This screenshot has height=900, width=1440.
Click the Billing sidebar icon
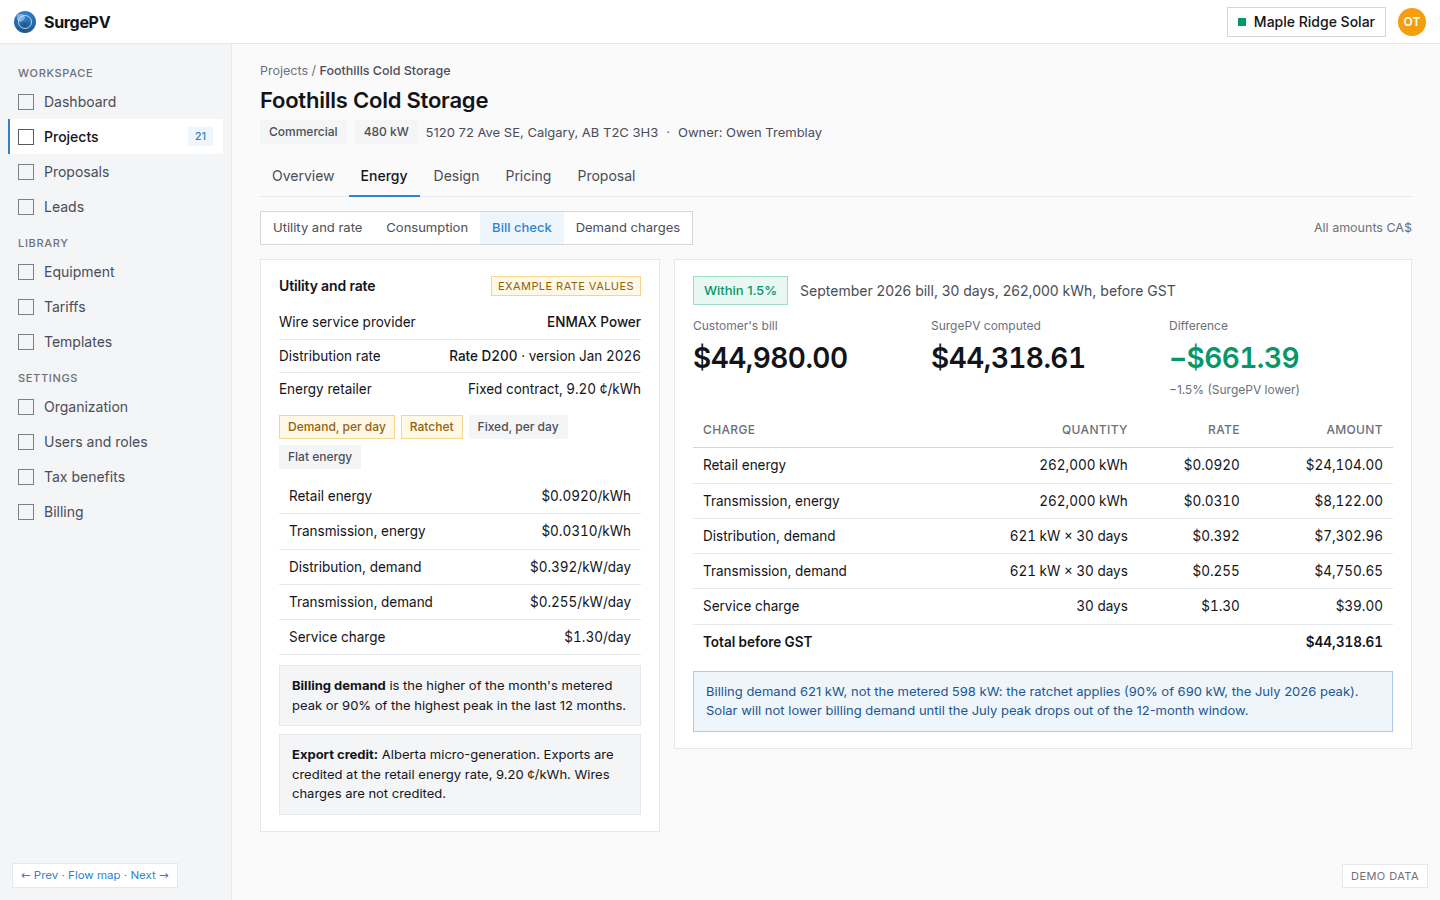pos(26,512)
